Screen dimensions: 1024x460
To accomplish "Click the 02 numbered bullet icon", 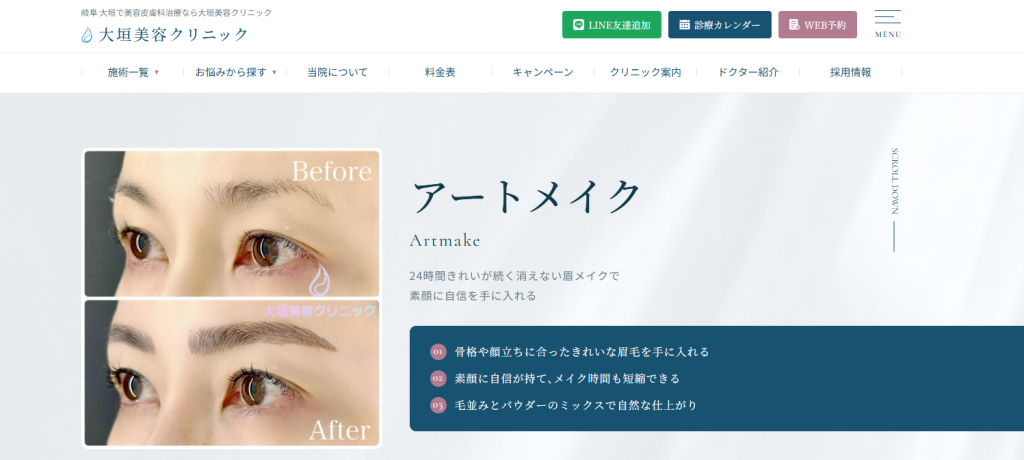I will (438, 378).
